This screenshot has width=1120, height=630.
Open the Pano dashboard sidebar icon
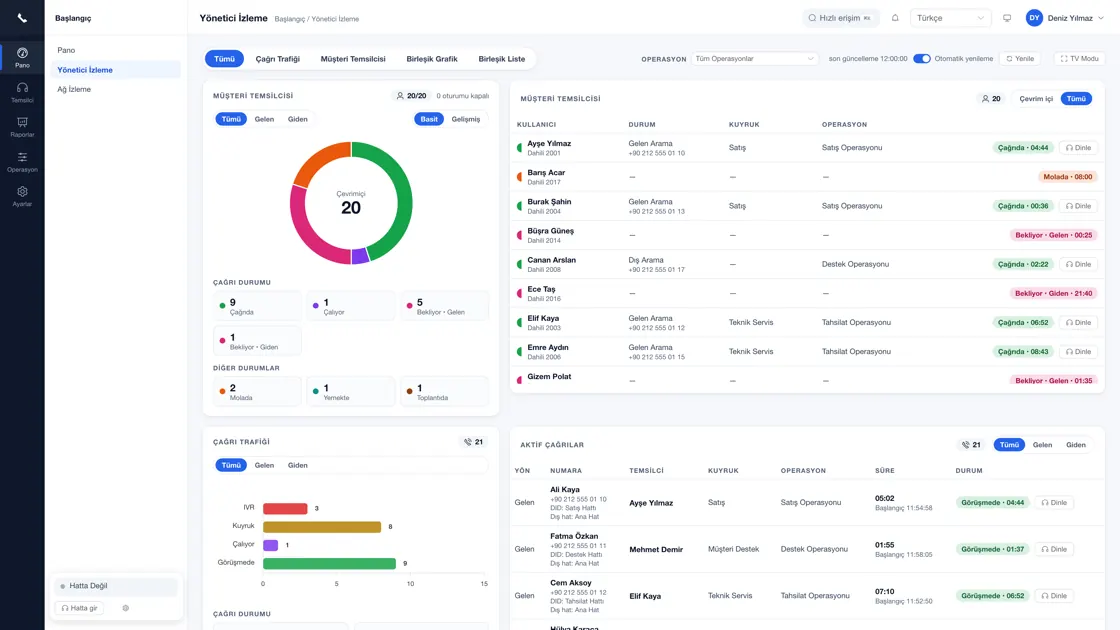[x=22, y=57]
